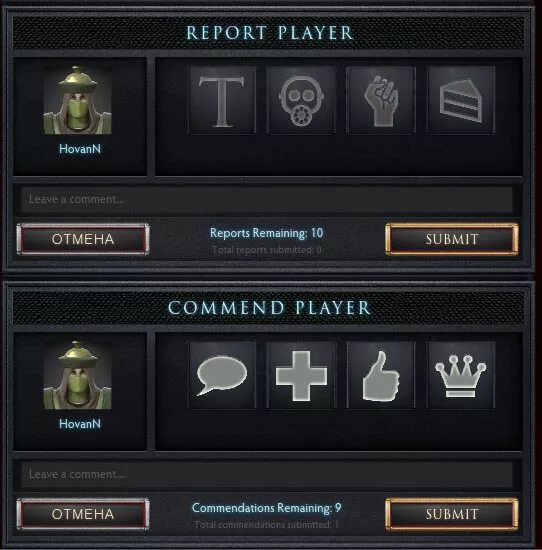Viewport: 542px width, 550px height.
Task: Select the thumbs up commend icon
Action: [381, 375]
